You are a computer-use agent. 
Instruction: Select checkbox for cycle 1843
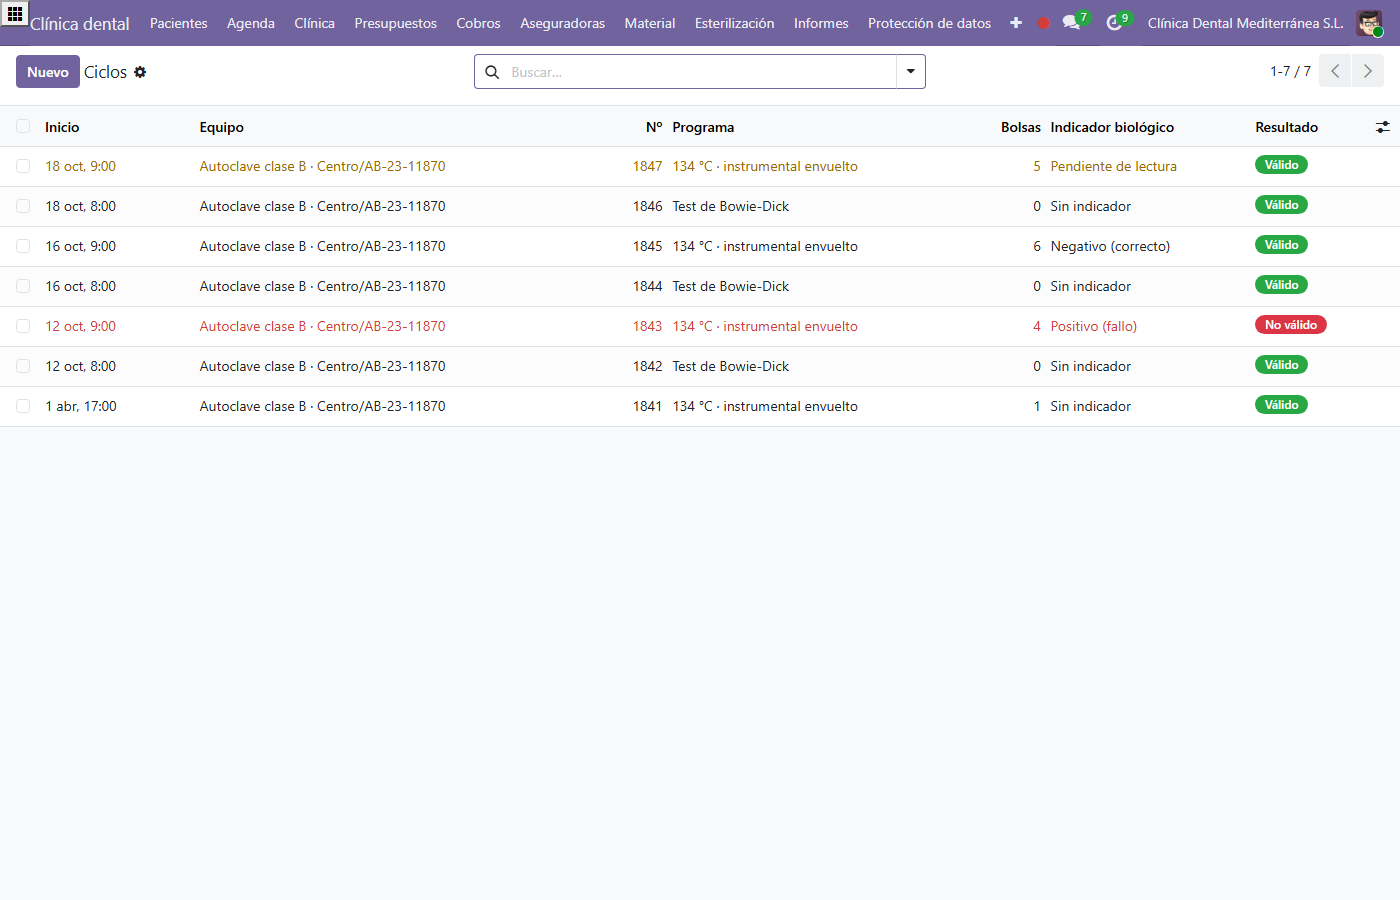coord(23,326)
